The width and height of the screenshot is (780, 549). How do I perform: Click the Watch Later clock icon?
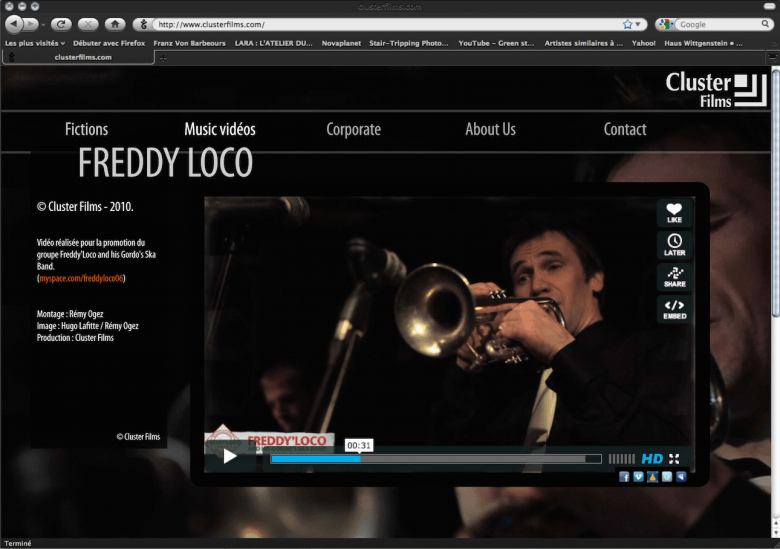(x=674, y=244)
